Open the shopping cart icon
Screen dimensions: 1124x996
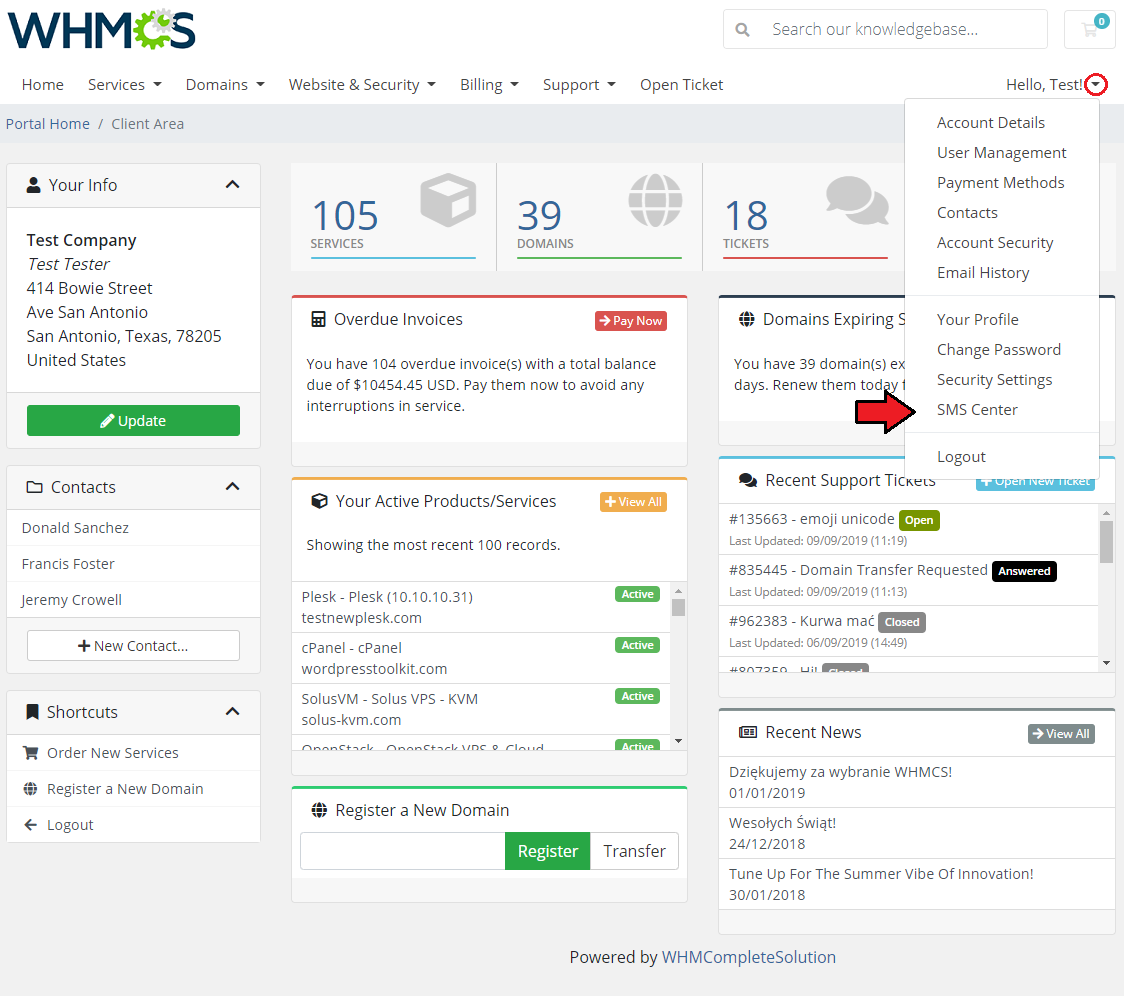(x=1090, y=29)
